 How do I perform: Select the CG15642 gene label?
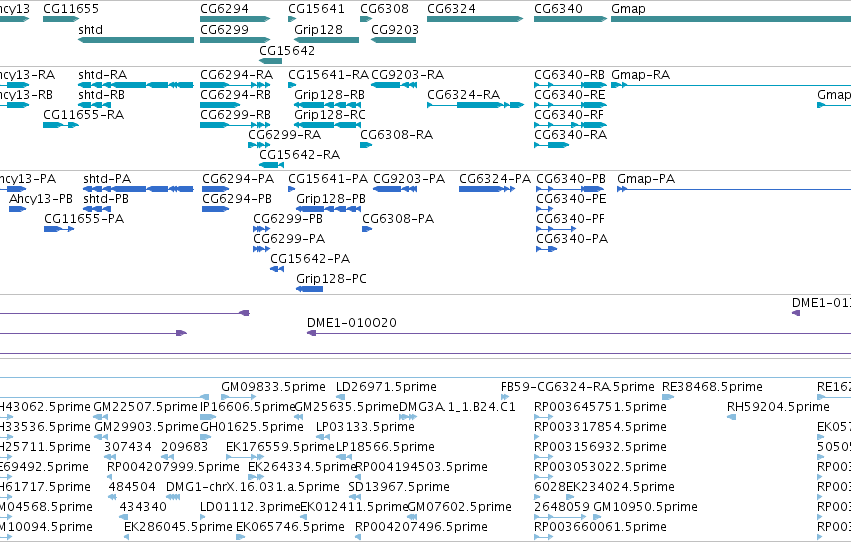pyautogui.click(x=287, y=50)
